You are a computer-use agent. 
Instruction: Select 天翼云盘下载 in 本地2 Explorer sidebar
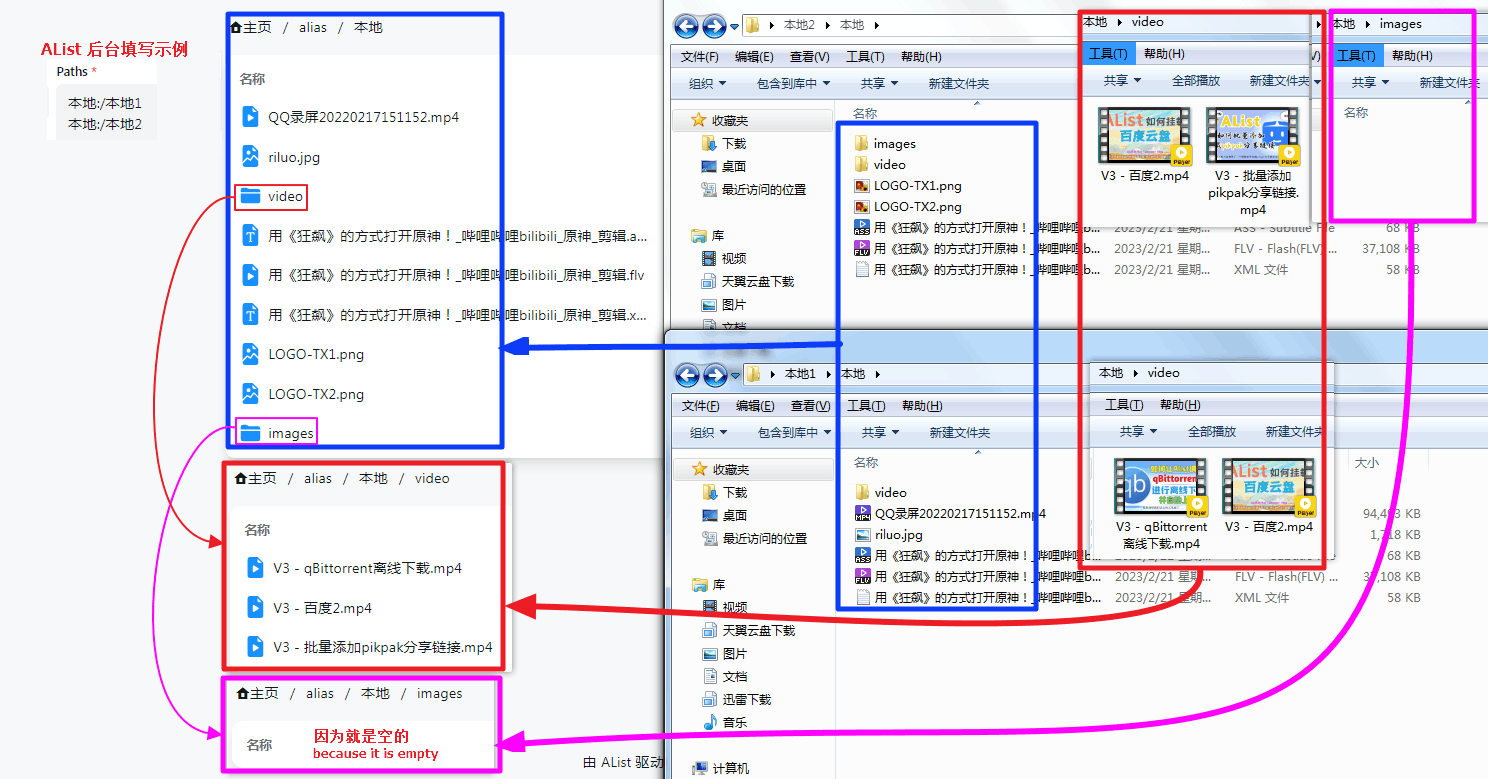click(x=747, y=281)
